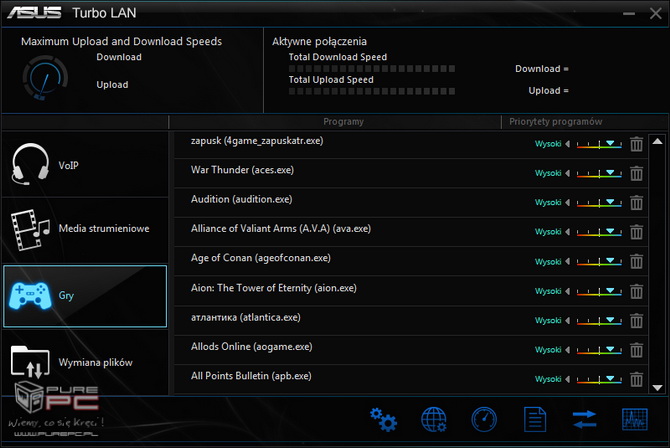Click the Programy column header
Screen dimensions: 670x448
tap(344, 122)
